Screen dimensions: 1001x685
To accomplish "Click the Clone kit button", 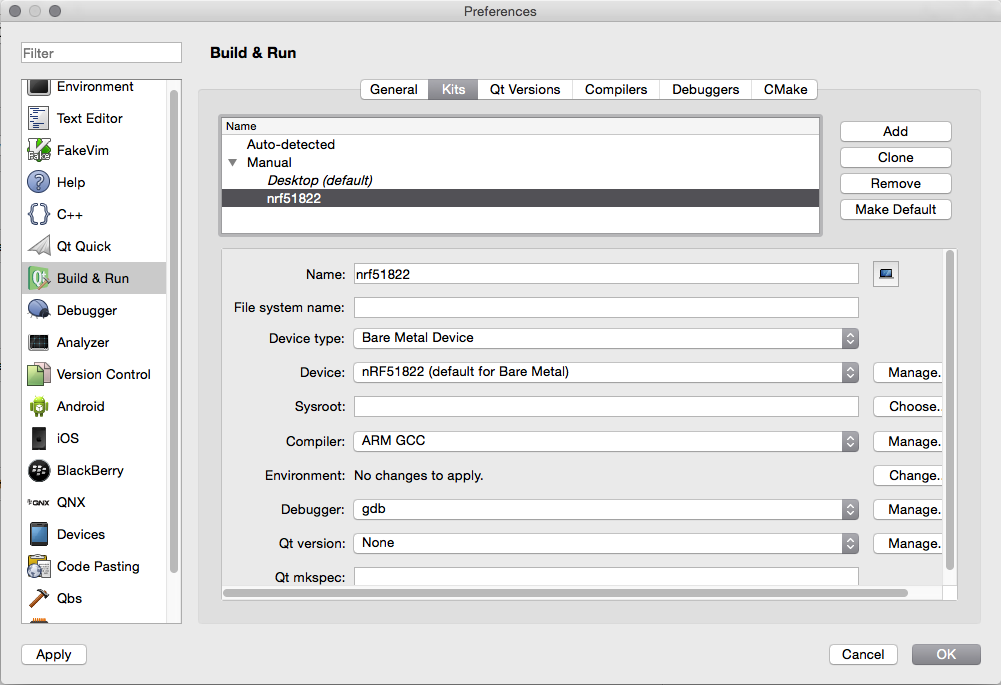I will 896,158.
